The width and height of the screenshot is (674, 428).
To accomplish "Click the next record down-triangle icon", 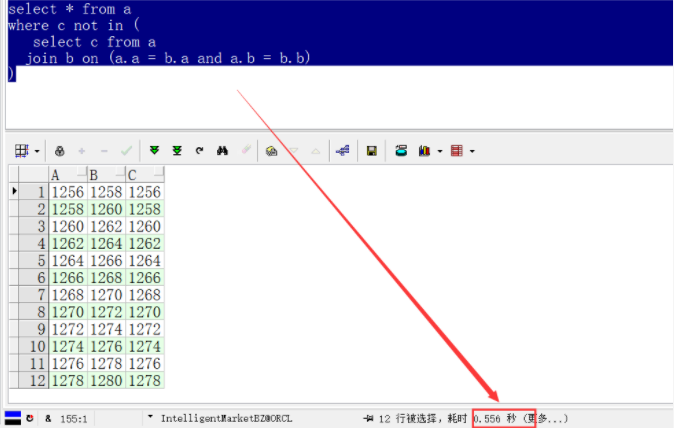I will pyautogui.click(x=294, y=151).
